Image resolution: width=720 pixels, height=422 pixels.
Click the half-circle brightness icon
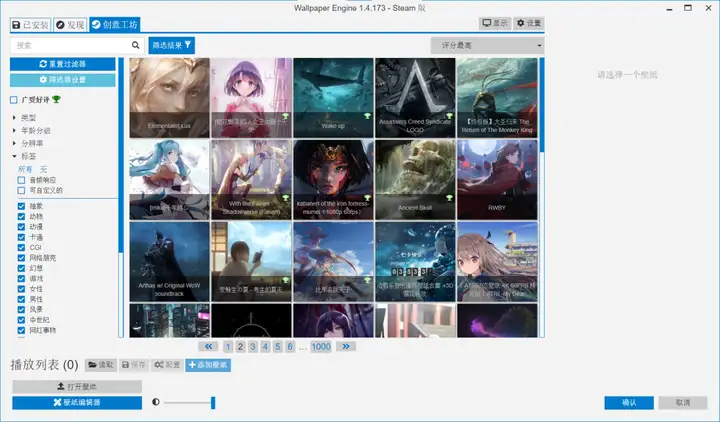[156, 402]
